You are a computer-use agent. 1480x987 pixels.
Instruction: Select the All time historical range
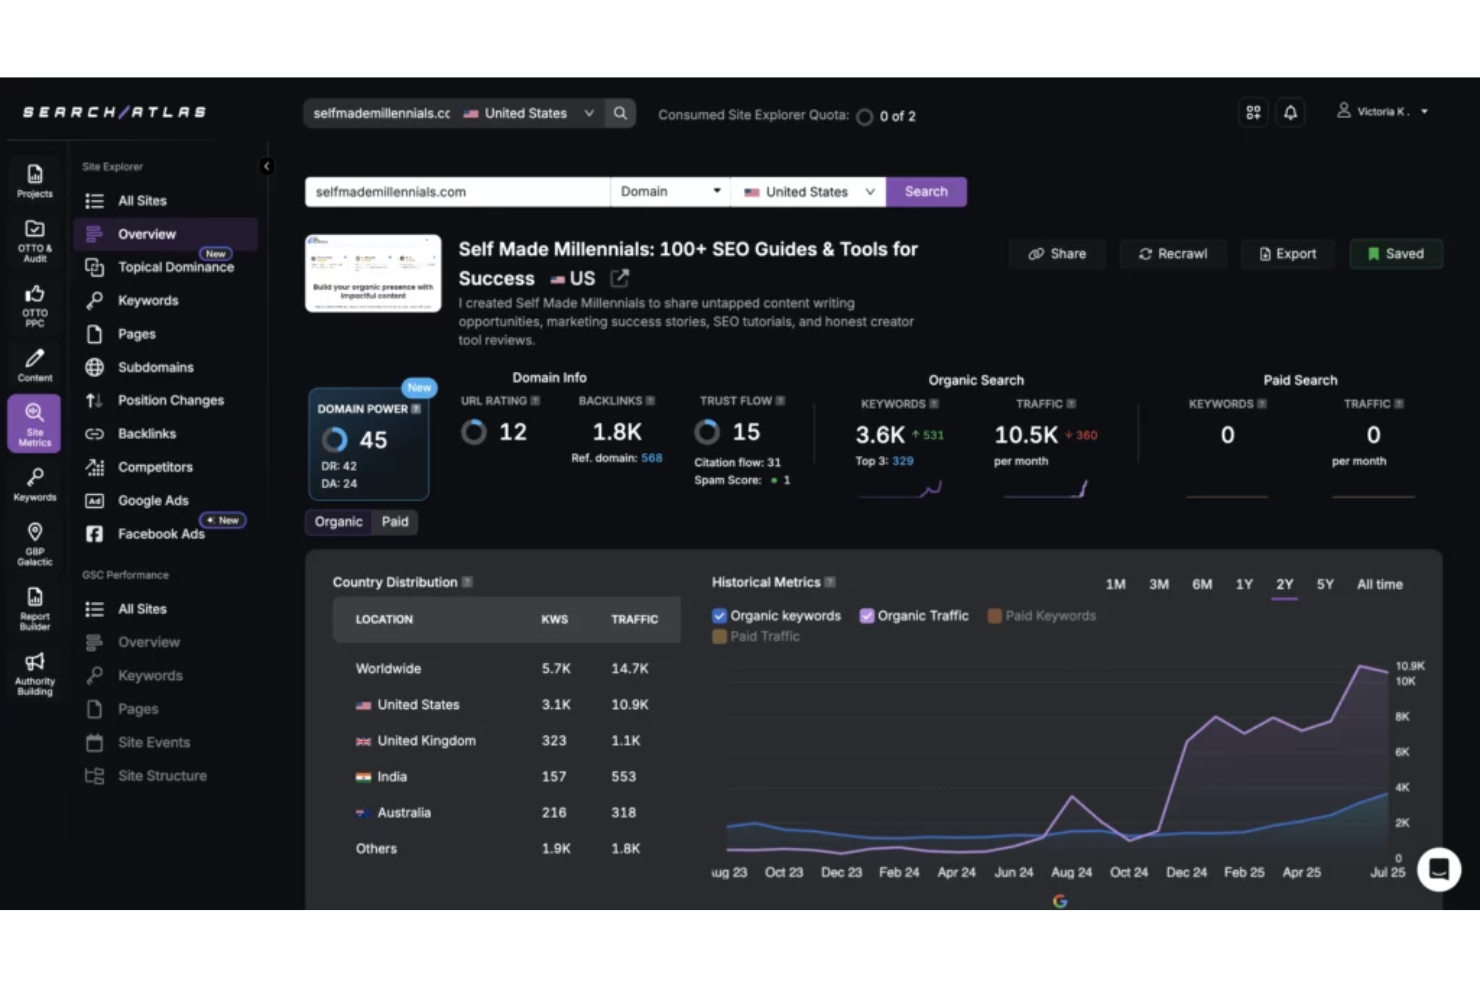click(x=1379, y=584)
